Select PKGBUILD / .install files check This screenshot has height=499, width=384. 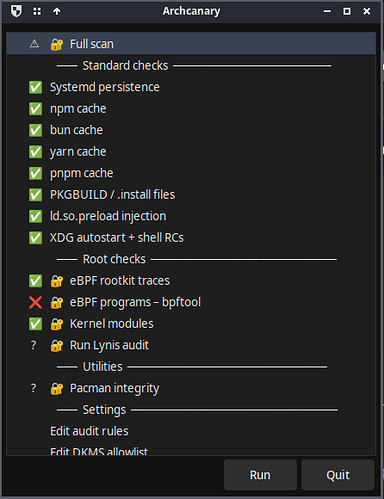(191, 195)
